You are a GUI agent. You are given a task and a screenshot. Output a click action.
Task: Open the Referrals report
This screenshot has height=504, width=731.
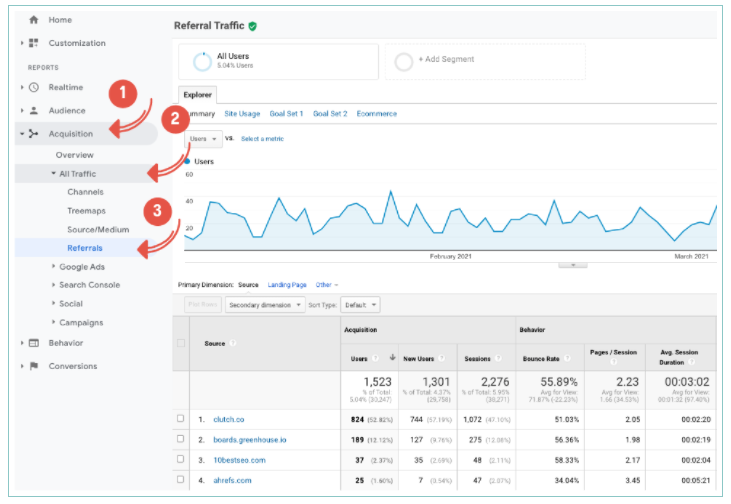tap(85, 248)
